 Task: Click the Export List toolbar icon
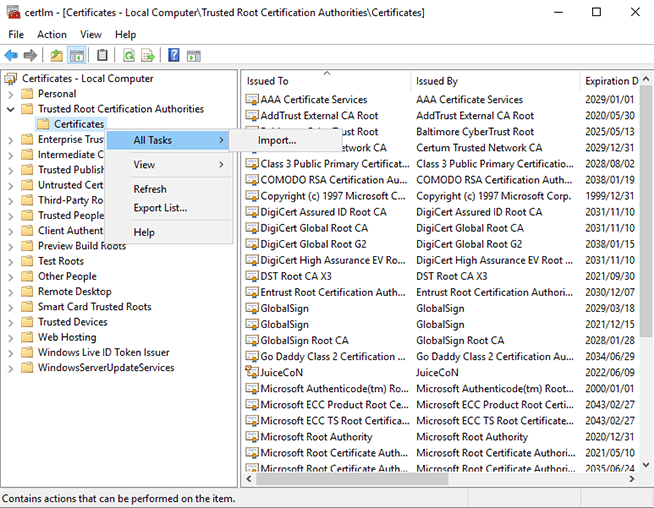tap(148, 55)
